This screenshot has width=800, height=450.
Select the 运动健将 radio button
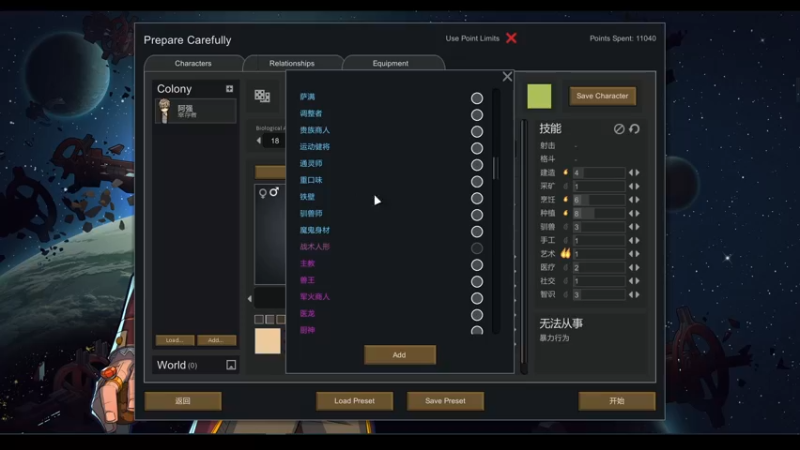(477, 148)
